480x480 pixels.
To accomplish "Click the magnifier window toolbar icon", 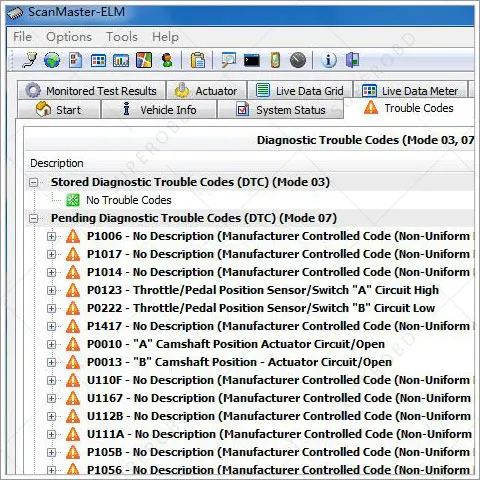I will (229, 60).
